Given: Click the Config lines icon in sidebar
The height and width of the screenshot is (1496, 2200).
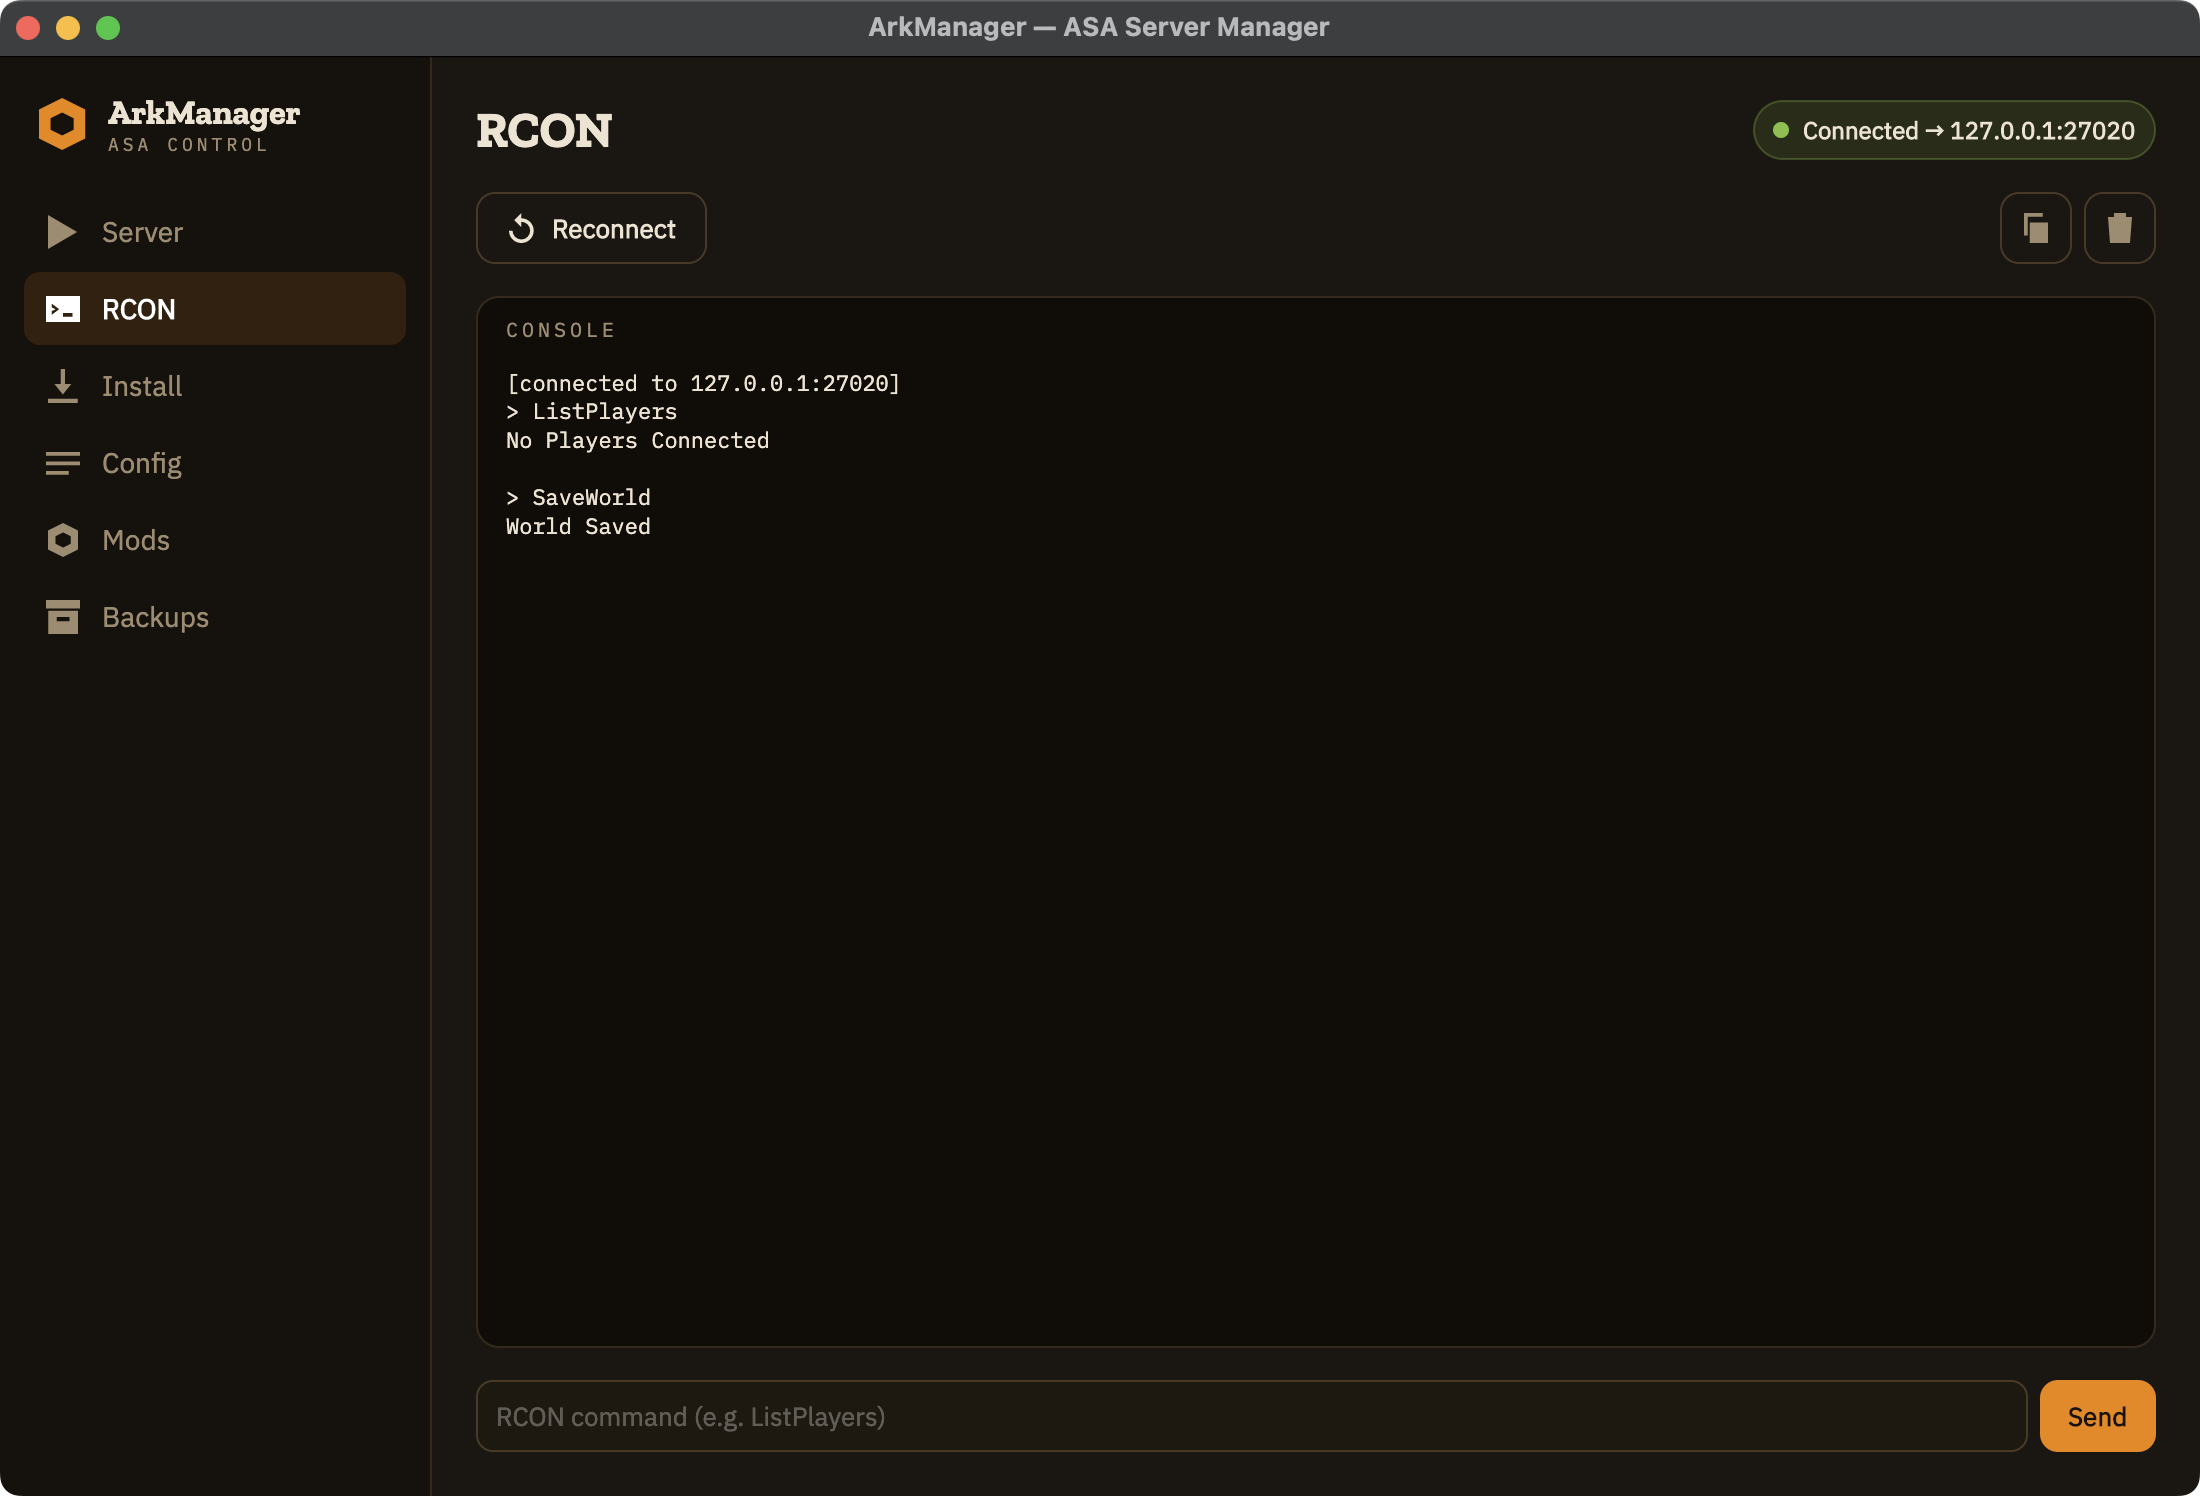Looking at the screenshot, I should 62,463.
